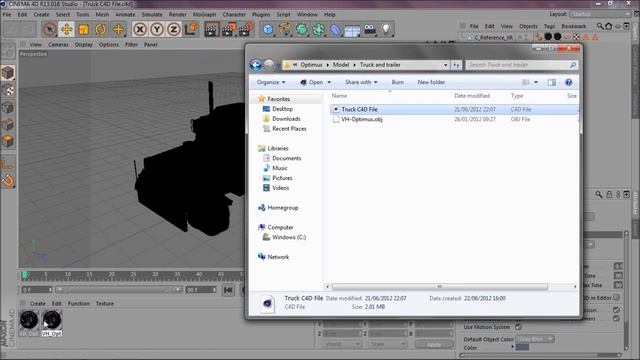Screen dimensions: 640x360
Task: Open the change view options dropdown
Action: [536, 82]
